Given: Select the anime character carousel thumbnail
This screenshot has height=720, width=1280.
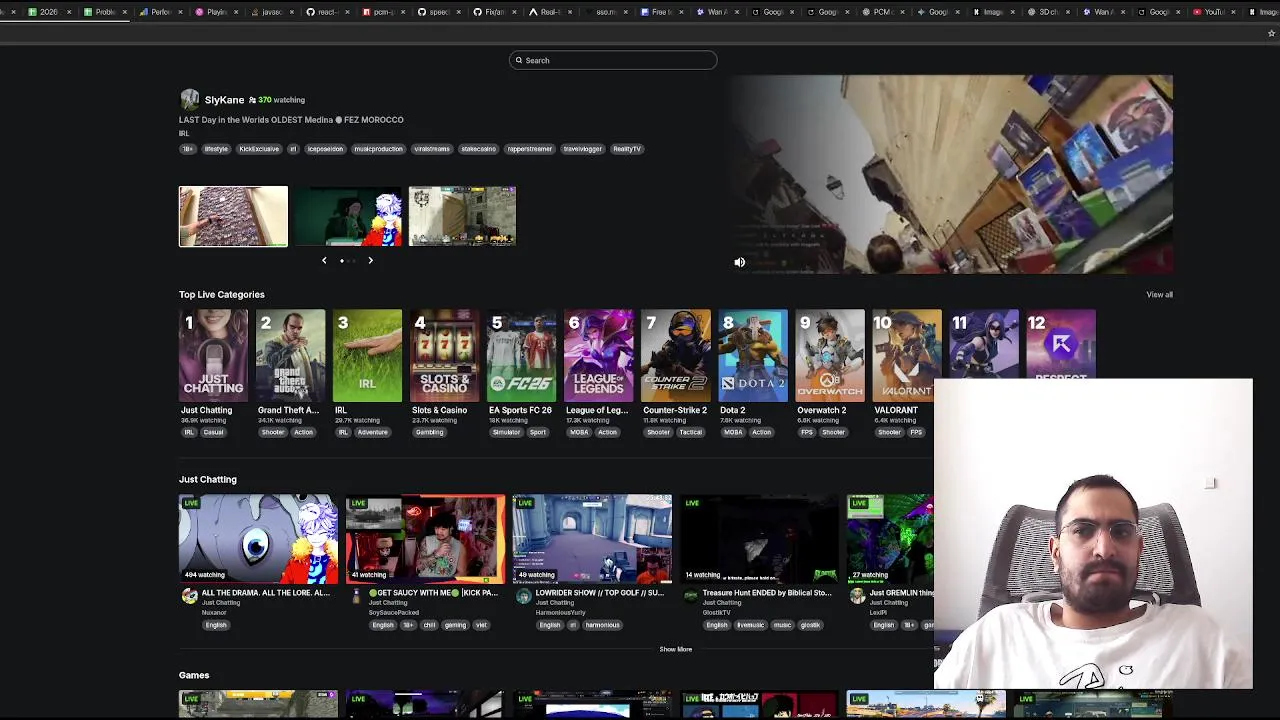Looking at the screenshot, I should (x=348, y=216).
